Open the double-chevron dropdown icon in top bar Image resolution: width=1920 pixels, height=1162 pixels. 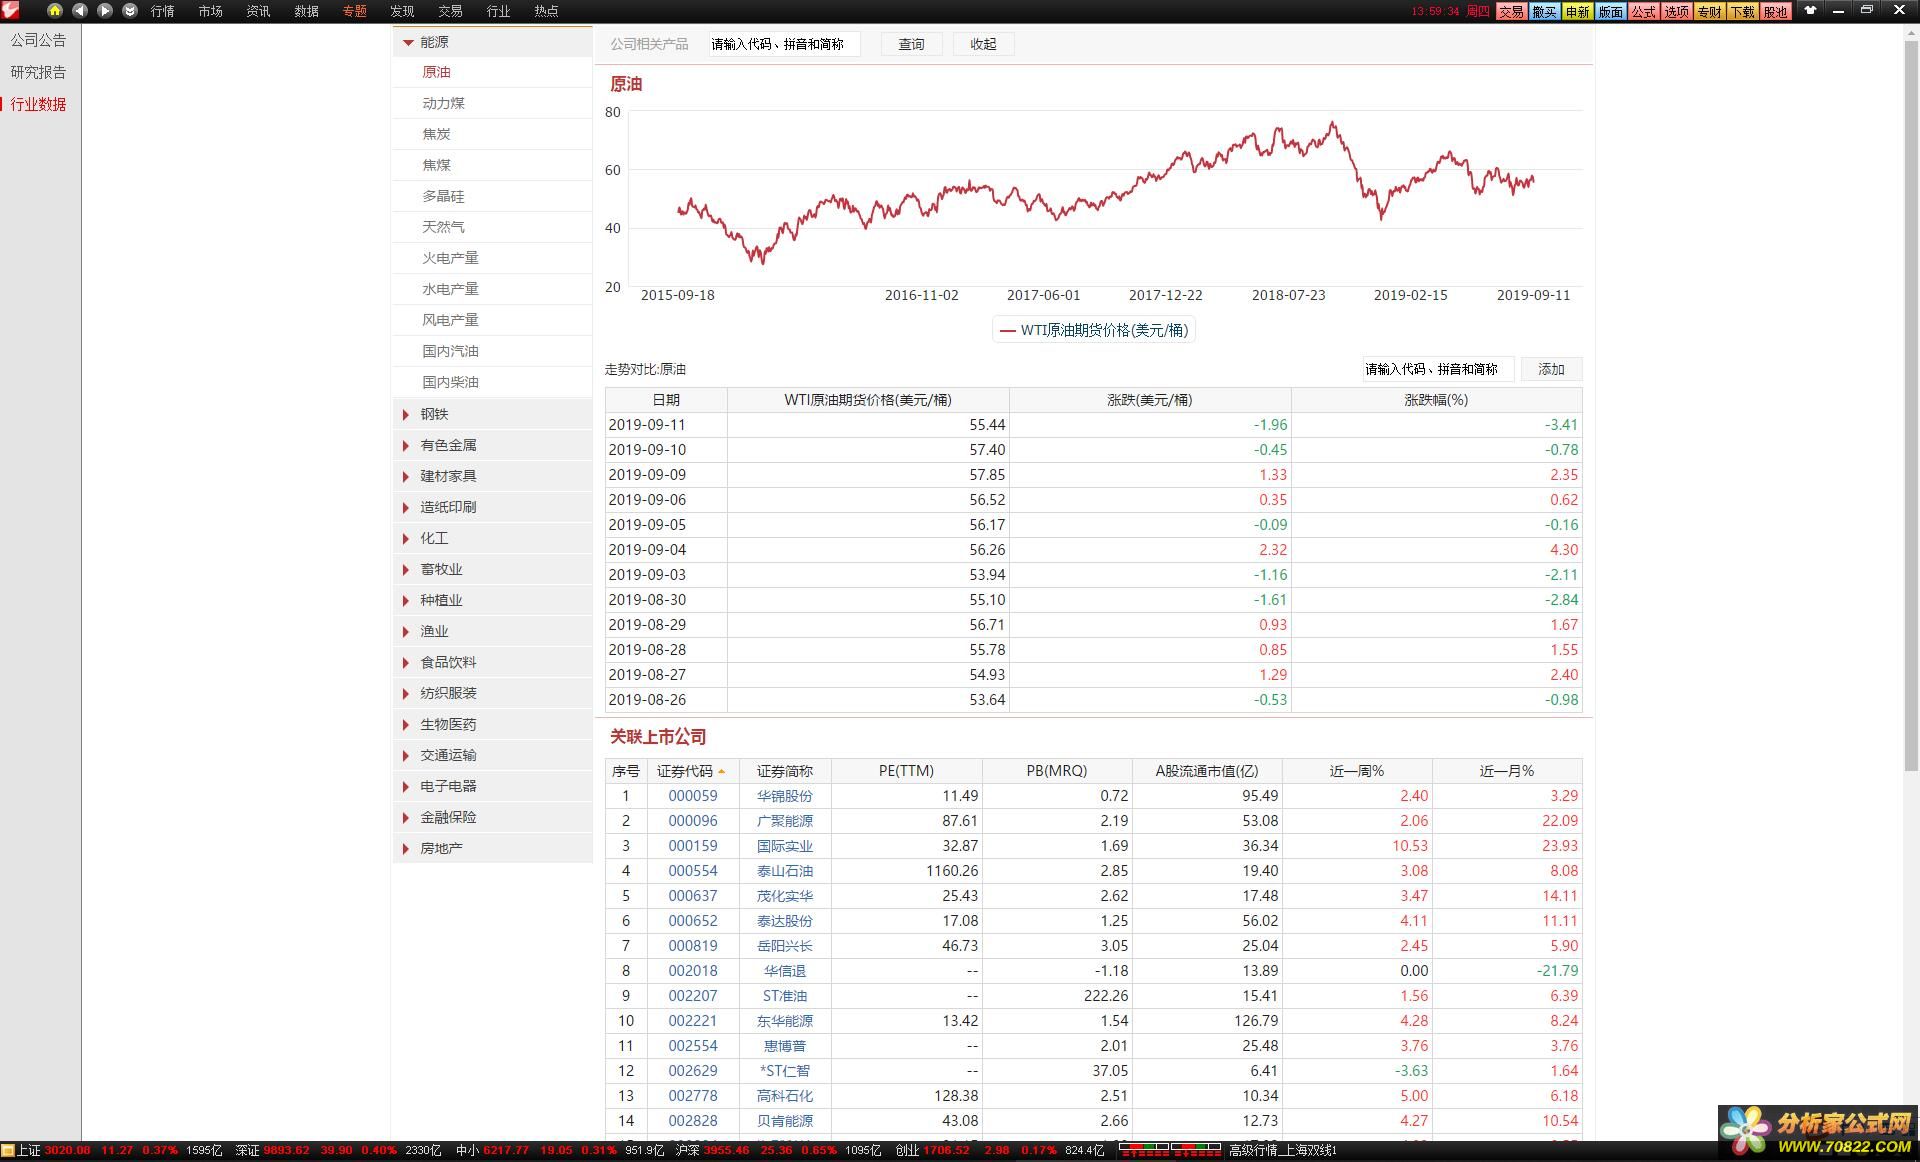[130, 10]
